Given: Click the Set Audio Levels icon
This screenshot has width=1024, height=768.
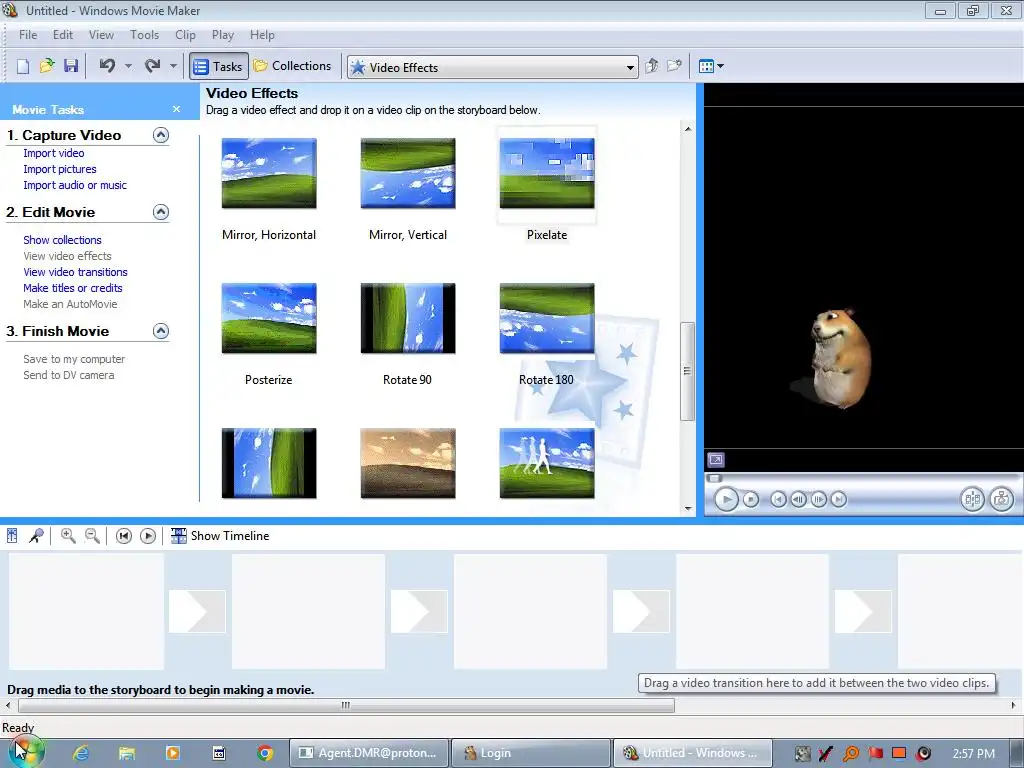Looking at the screenshot, I should click(12, 536).
